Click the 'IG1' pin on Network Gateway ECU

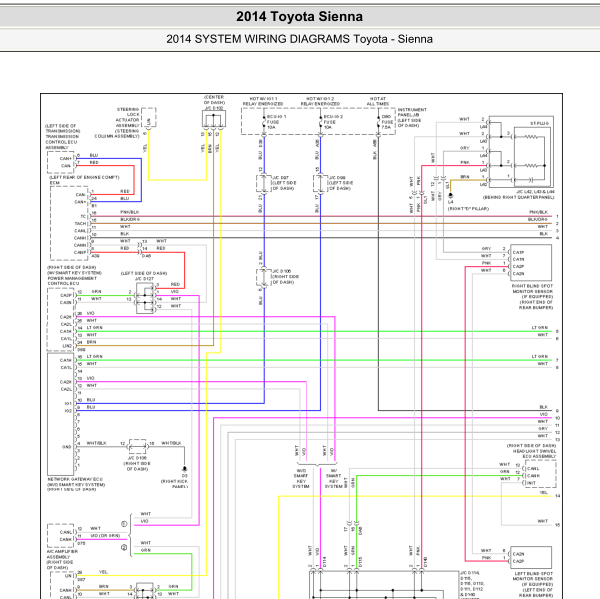[68, 403]
